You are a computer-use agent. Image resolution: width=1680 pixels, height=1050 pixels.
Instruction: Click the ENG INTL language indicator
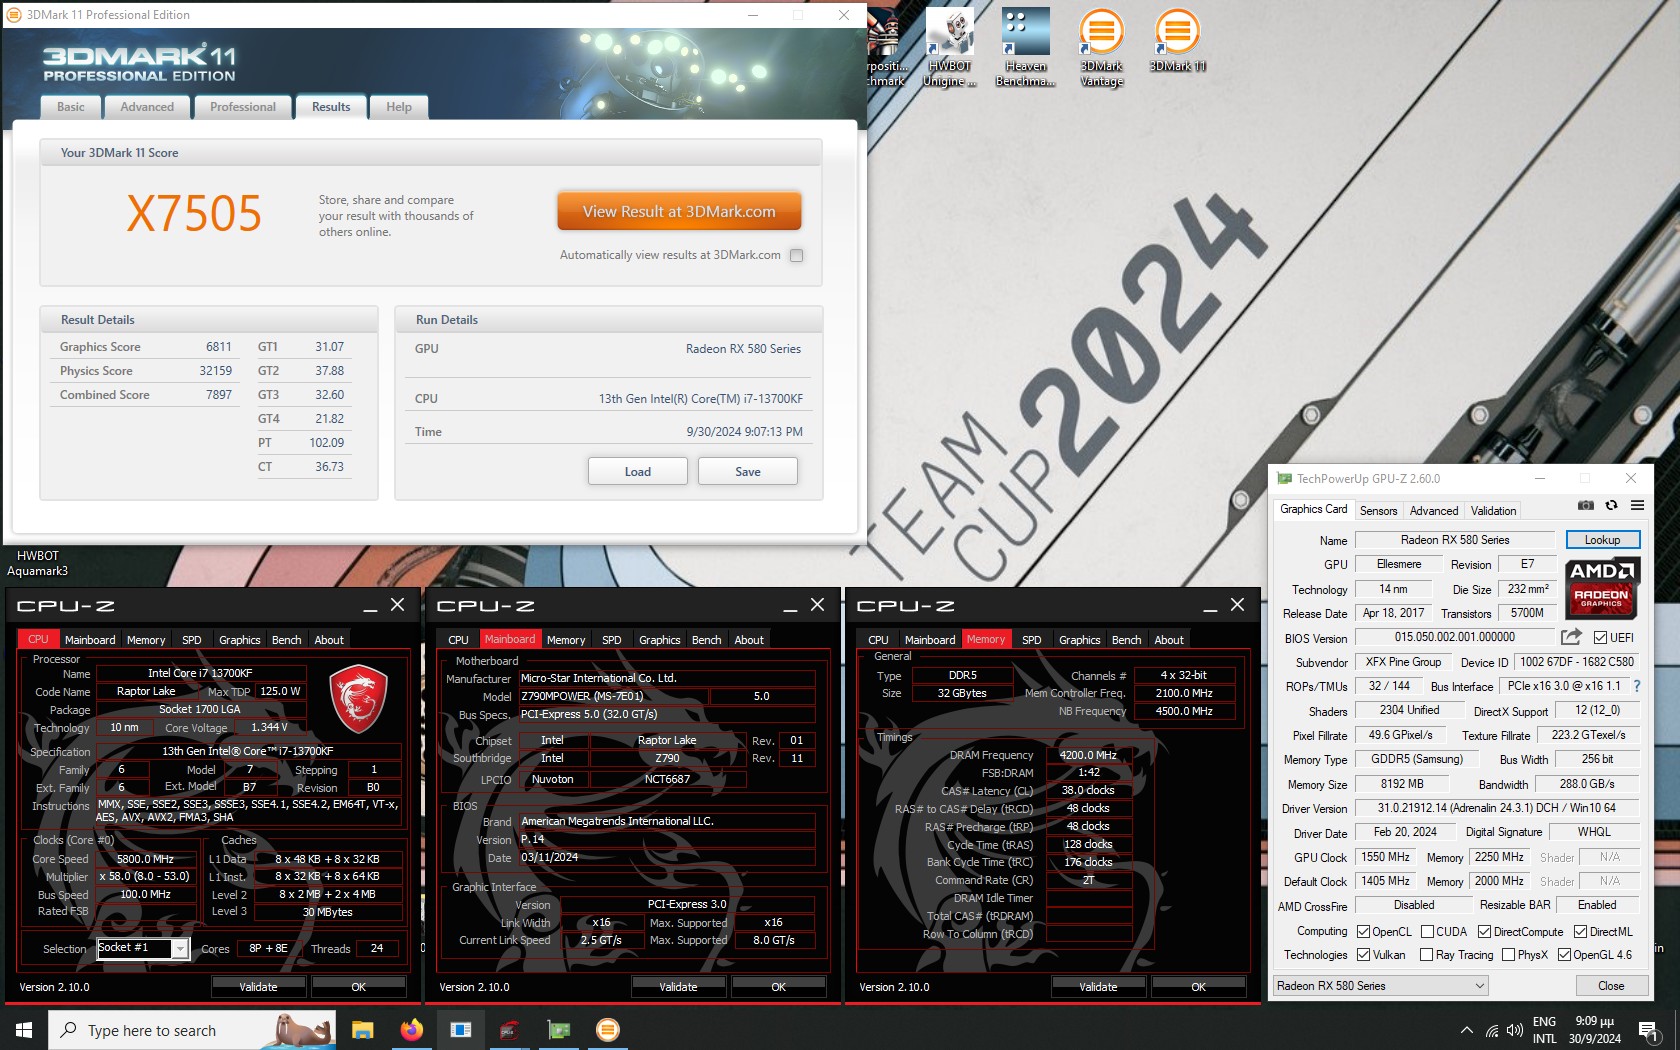(x=1544, y=1030)
